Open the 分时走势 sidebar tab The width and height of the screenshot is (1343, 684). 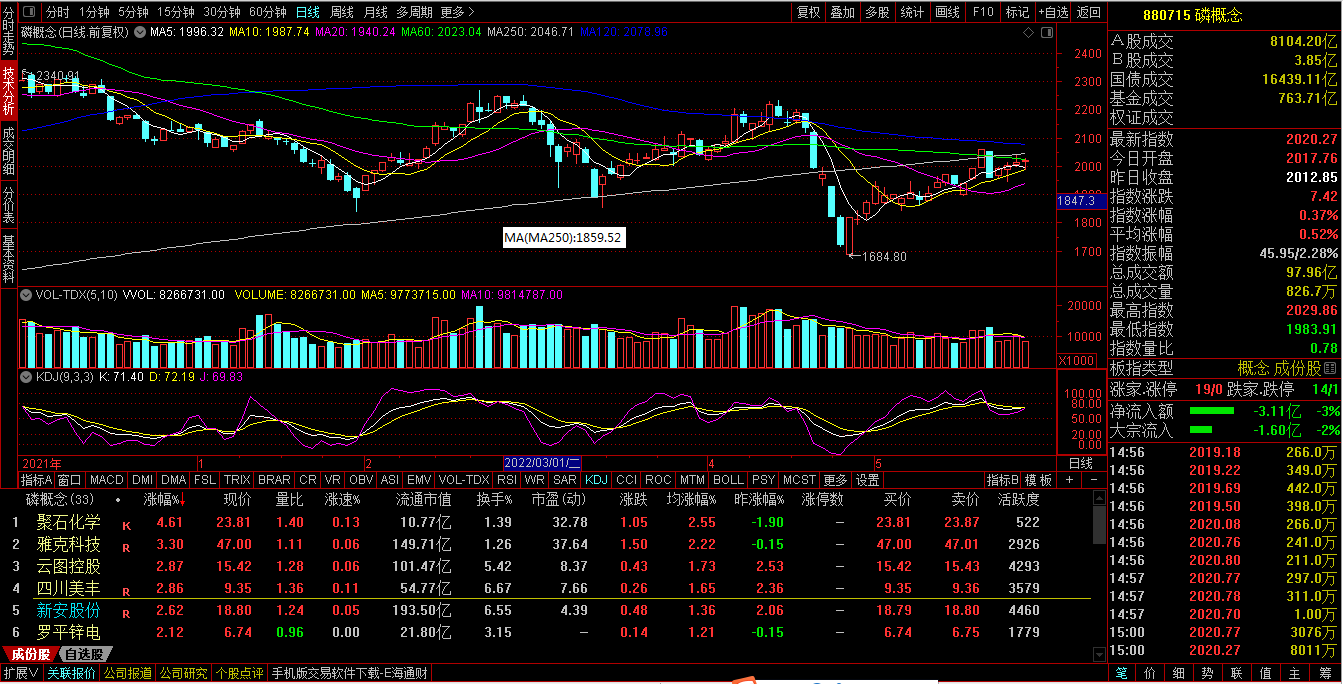9,29
